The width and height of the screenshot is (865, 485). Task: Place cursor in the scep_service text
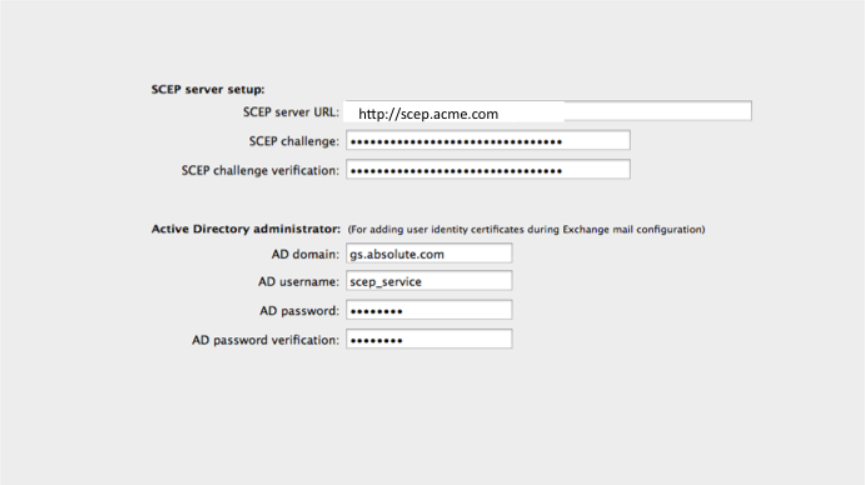click(386, 282)
